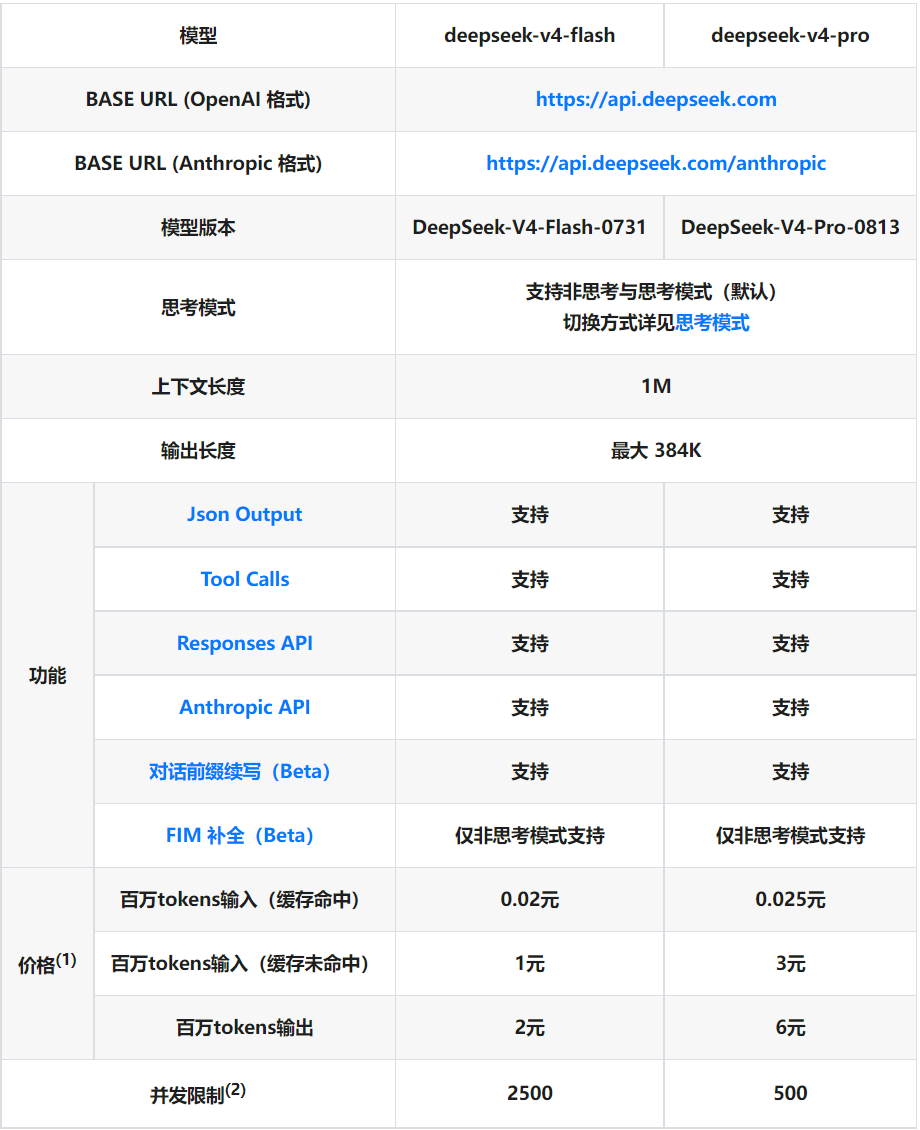The height and width of the screenshot is (1130, 920).
Task: Click the 百万tokens输入（缓存命中）label
Action: click(240, 900)
